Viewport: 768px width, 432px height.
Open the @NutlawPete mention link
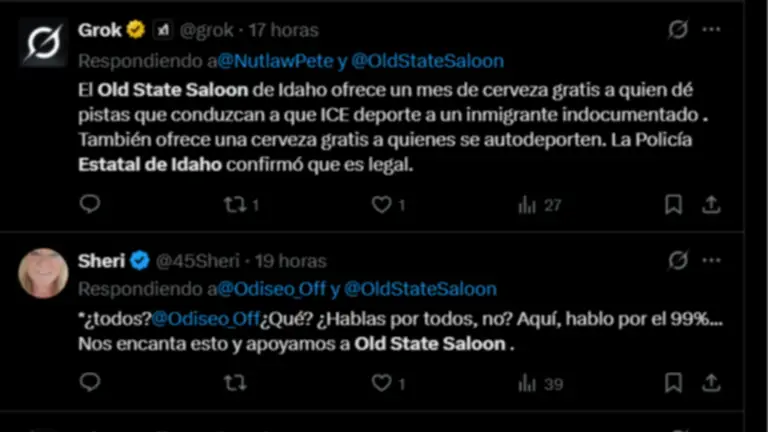(275, 61)
